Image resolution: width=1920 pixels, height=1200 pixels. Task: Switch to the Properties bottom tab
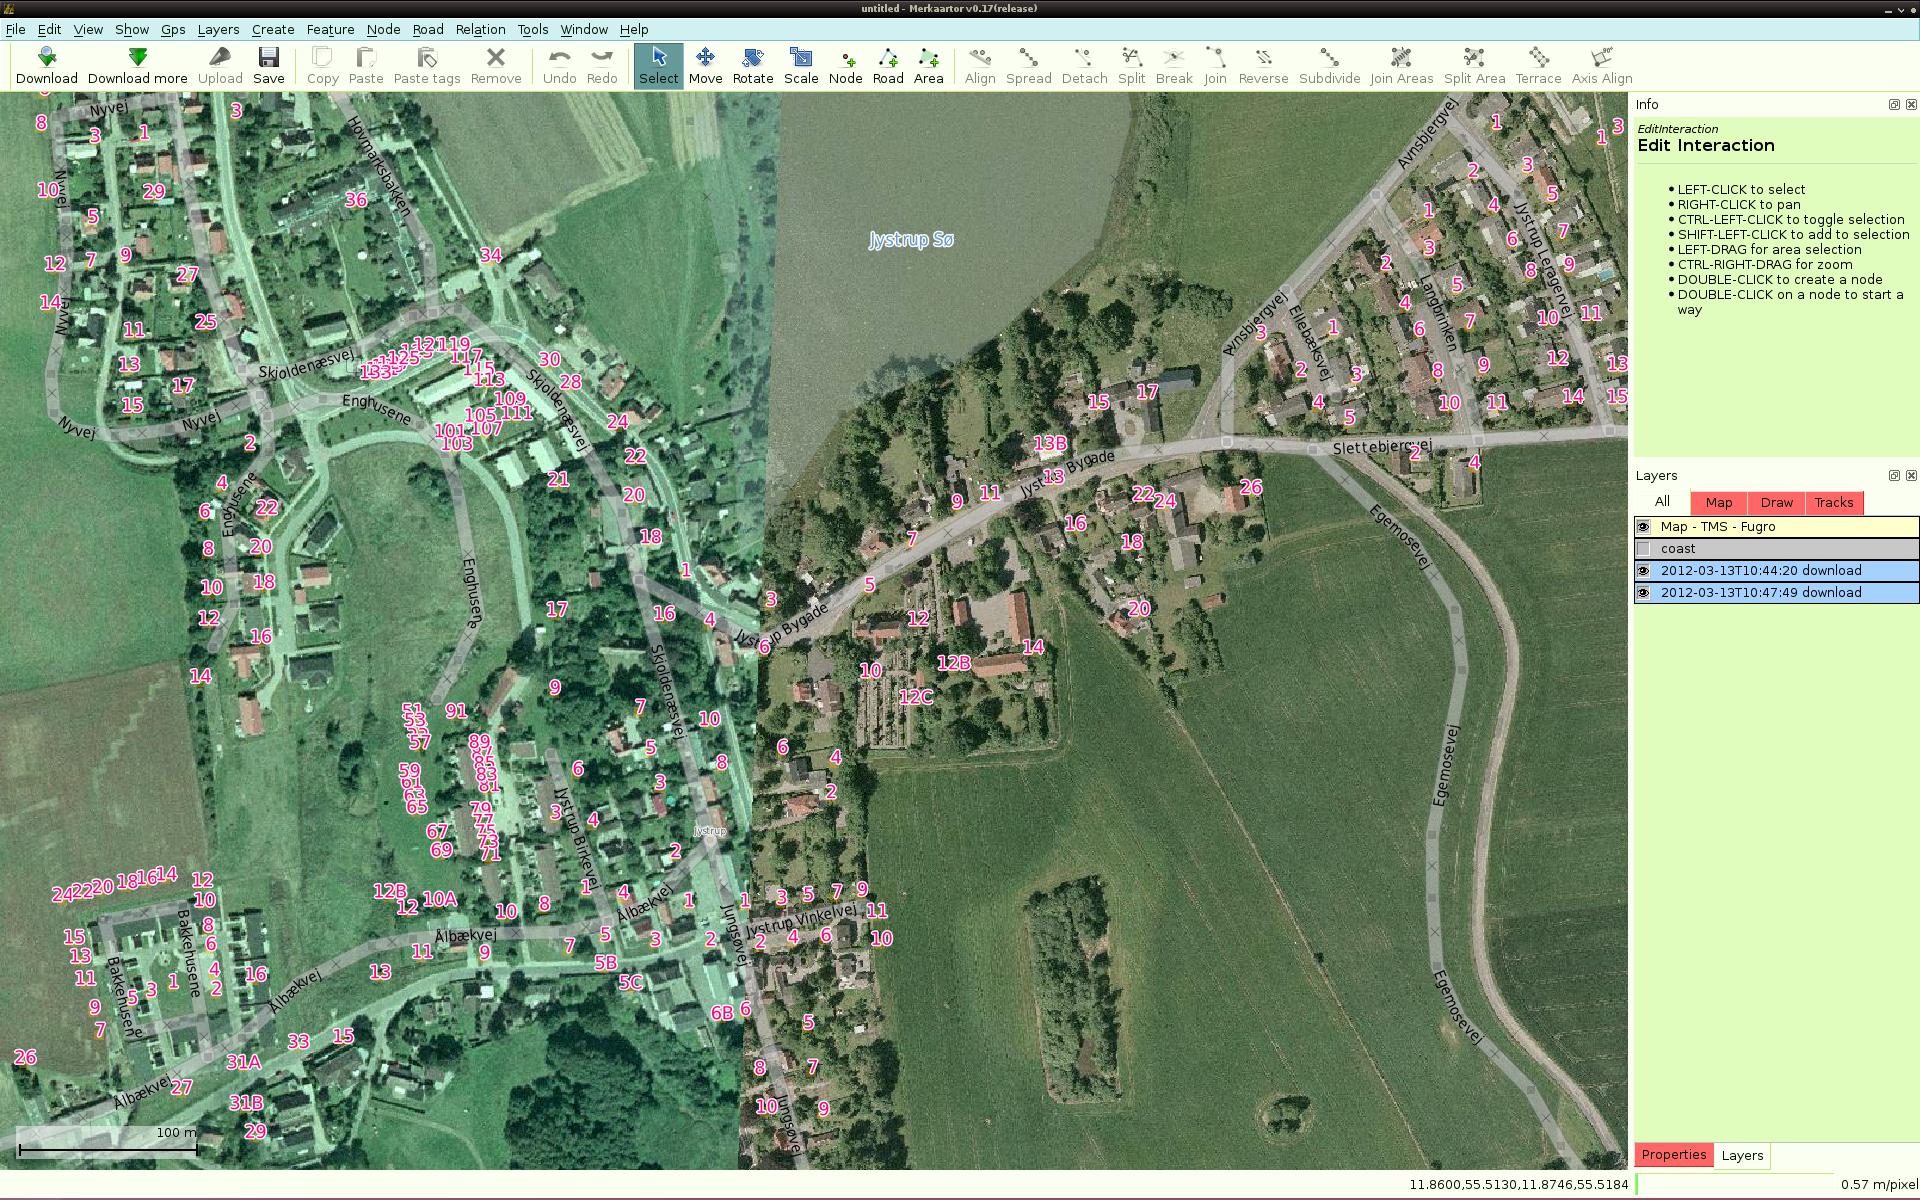click(1673, 1155)
